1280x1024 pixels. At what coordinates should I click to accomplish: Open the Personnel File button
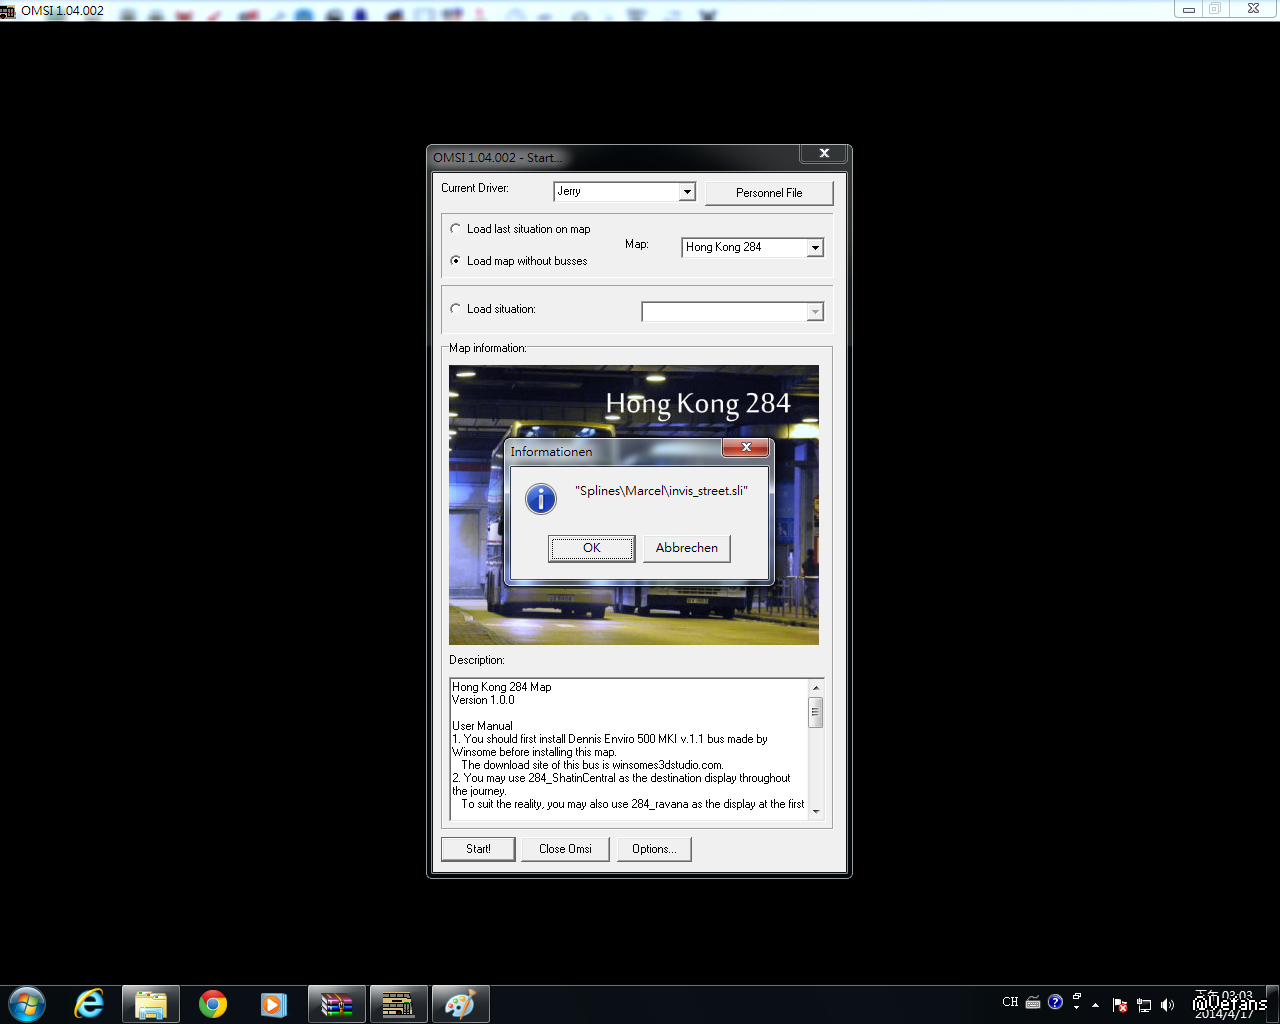coord(768,193)
